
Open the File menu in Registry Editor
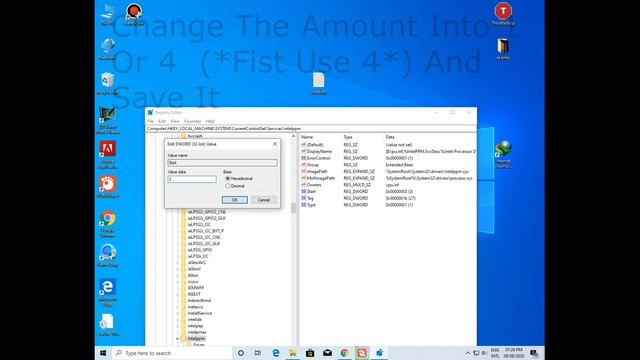(151, 121)
